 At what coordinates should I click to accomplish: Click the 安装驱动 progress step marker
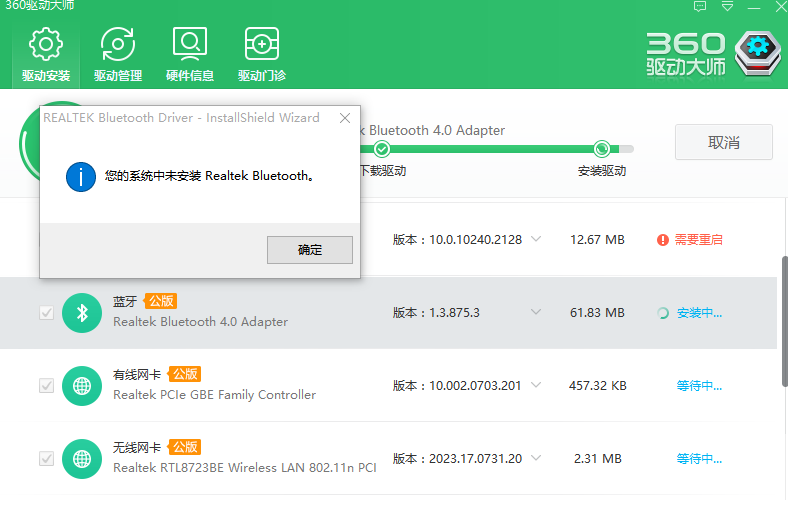[x=602, y=149]
